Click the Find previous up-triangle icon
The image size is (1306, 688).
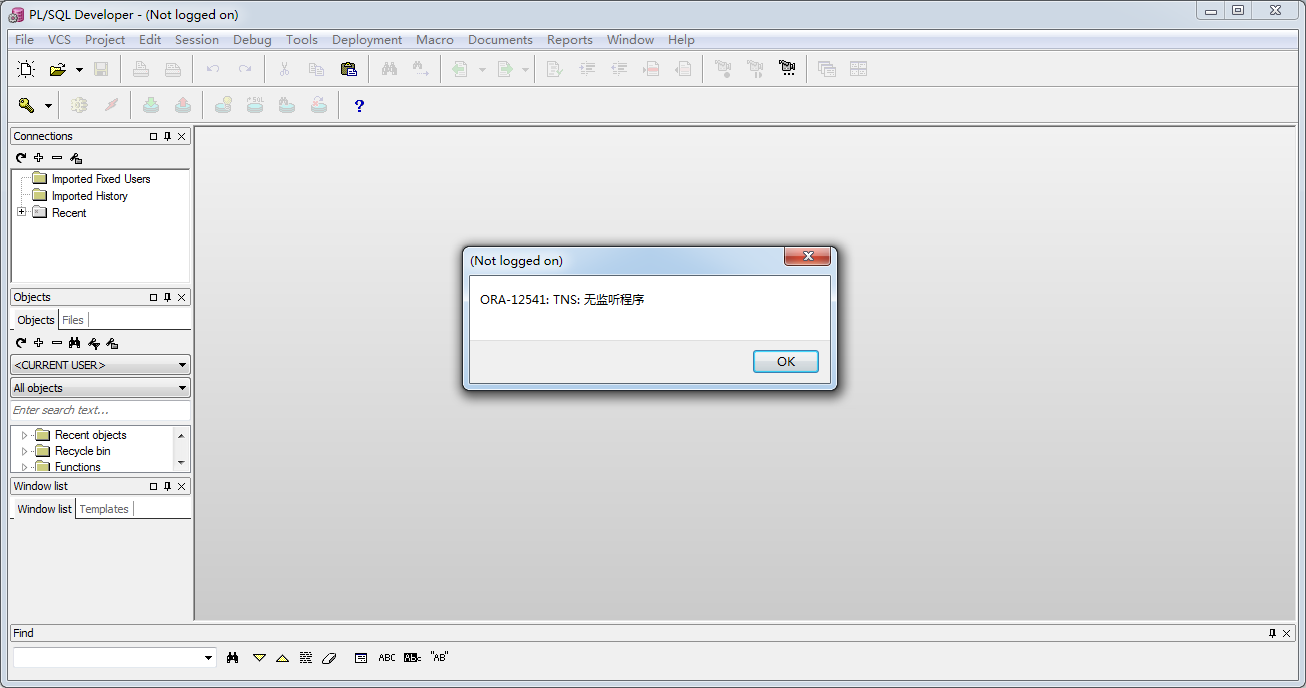click(282, 657)
